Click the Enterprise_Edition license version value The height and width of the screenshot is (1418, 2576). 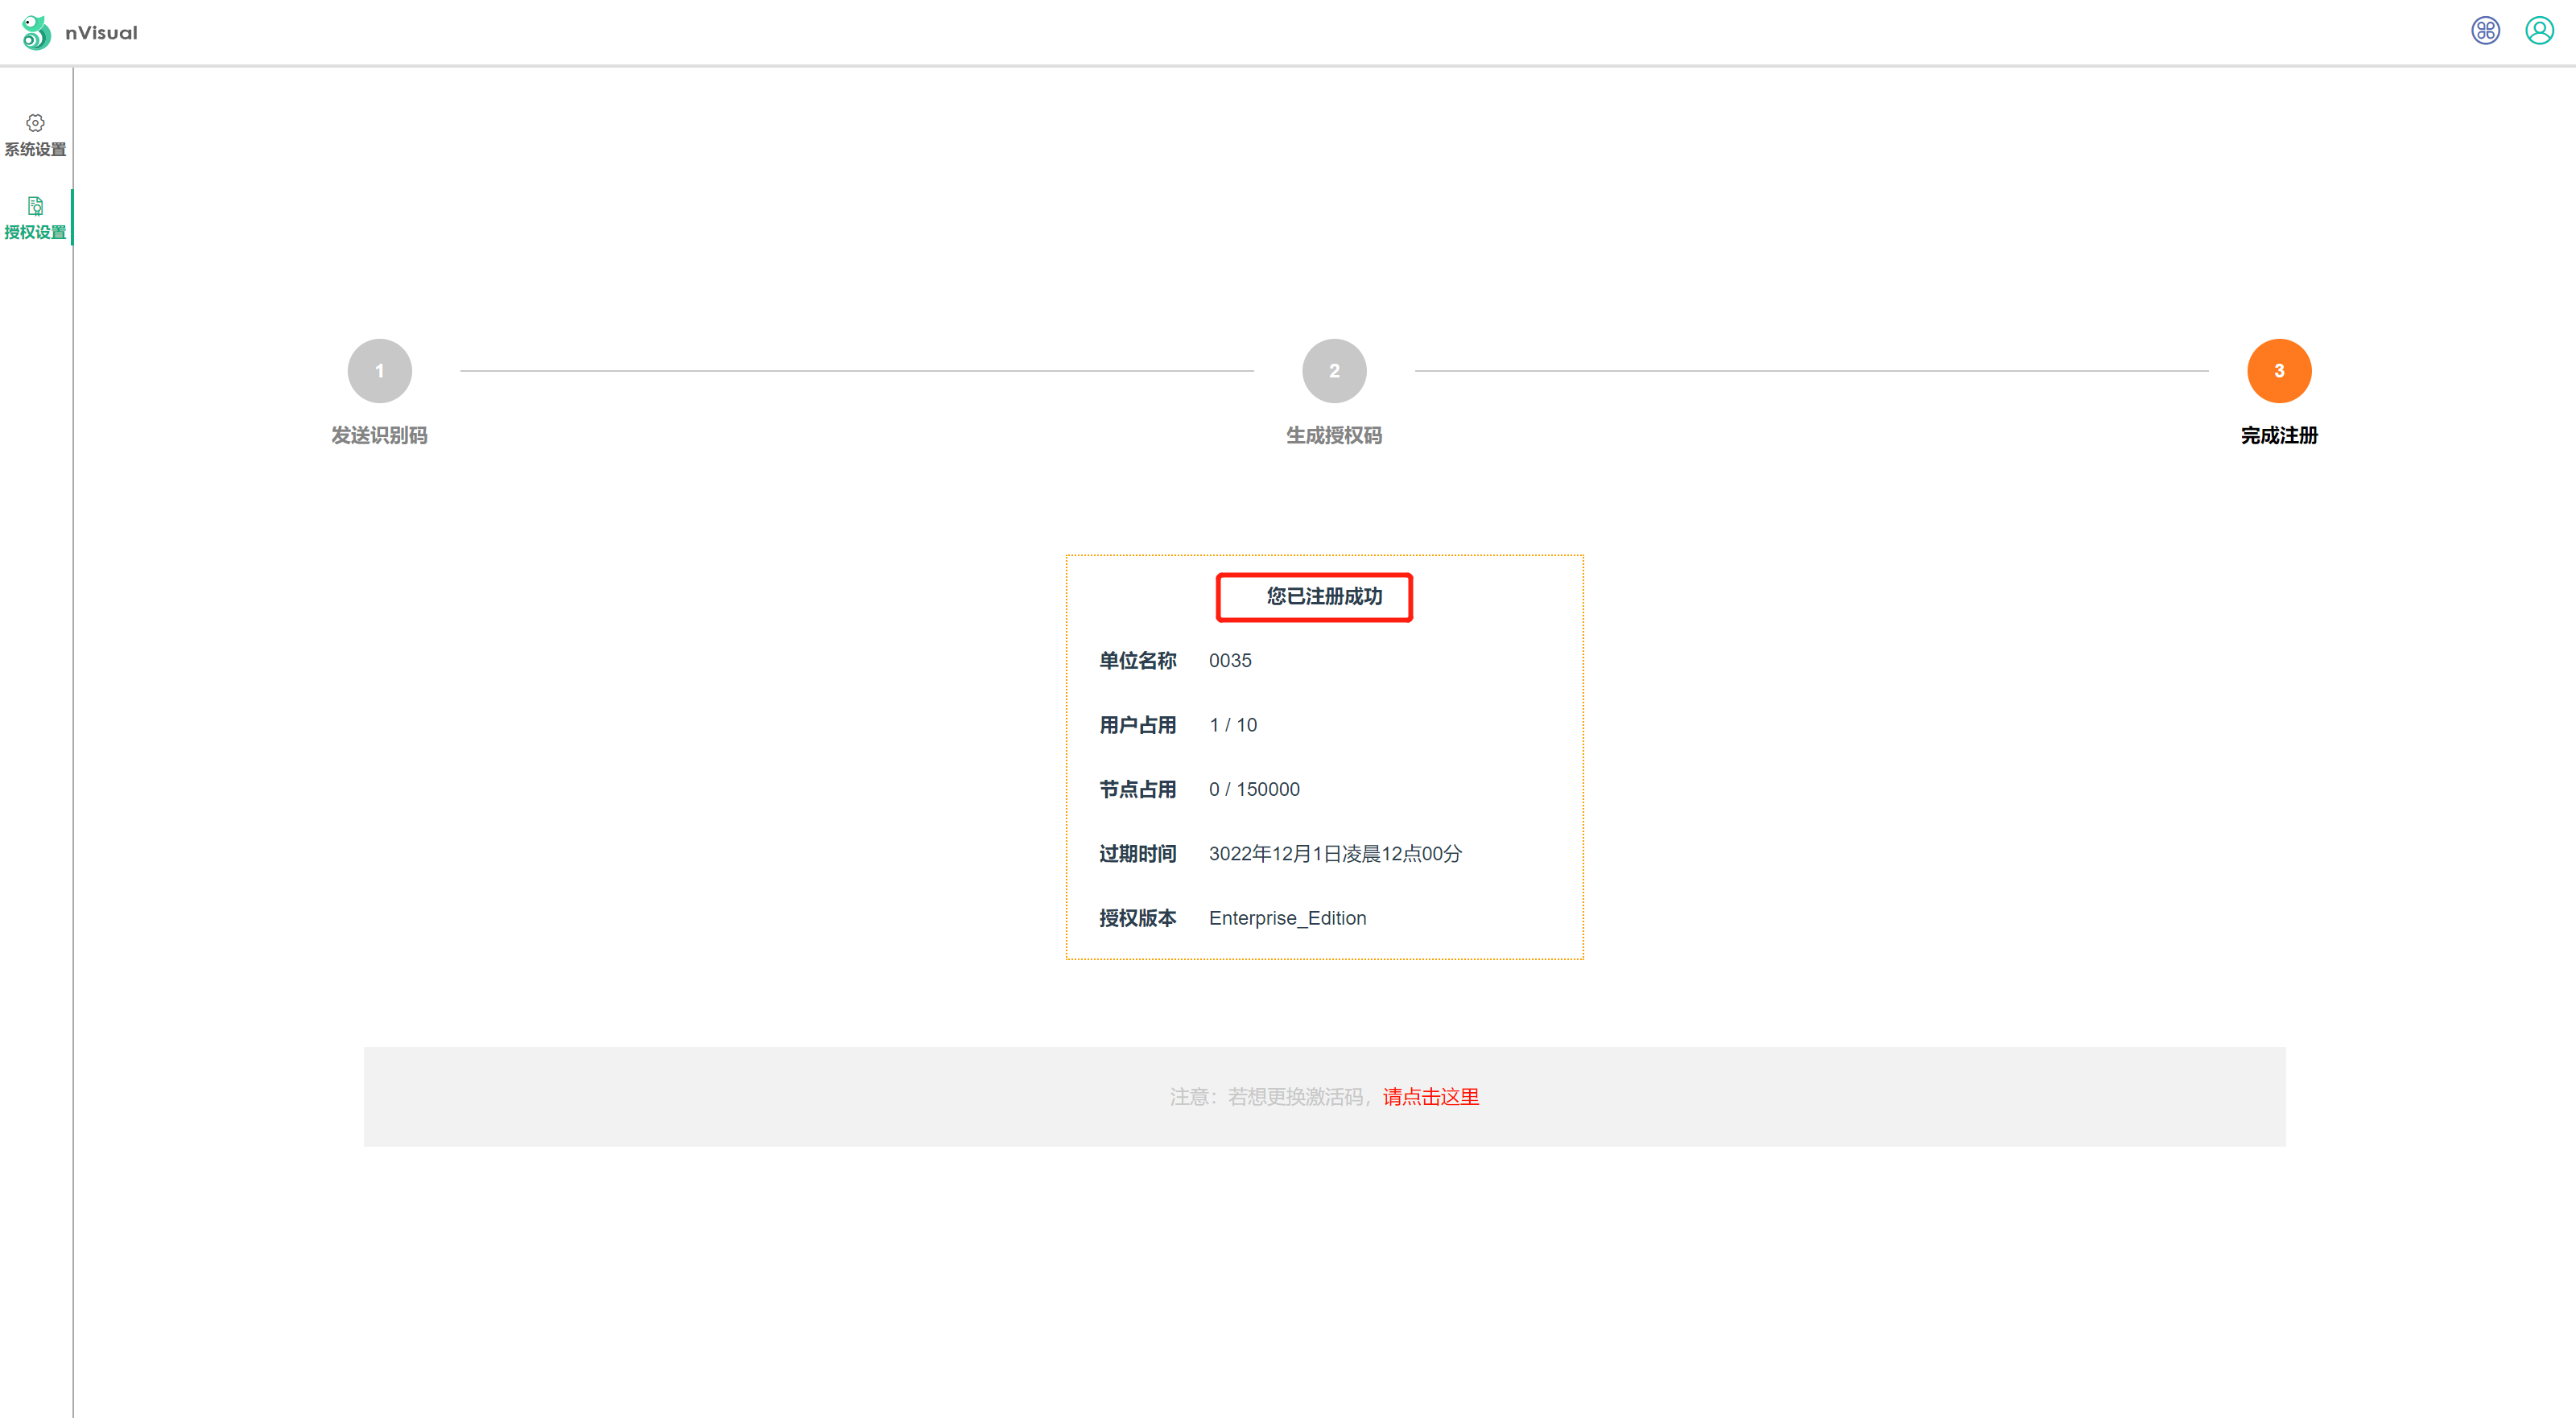1287,918
